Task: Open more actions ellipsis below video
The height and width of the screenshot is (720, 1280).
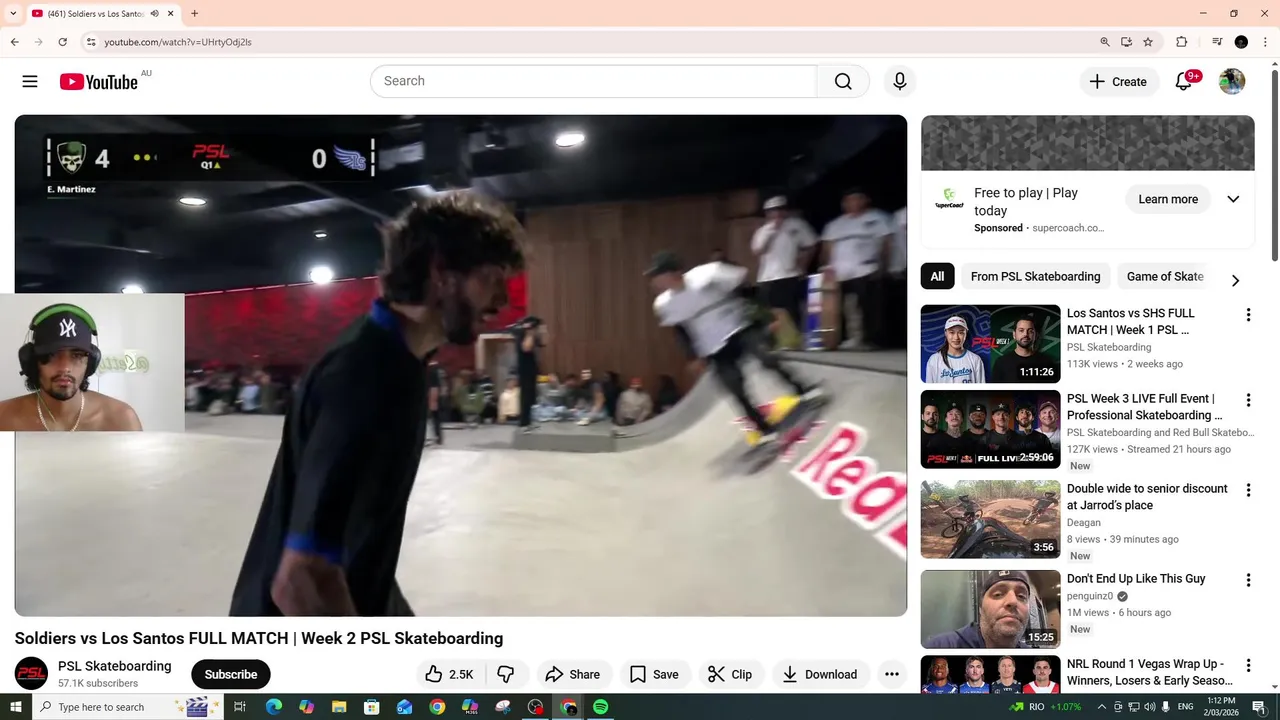Action: click(892, 674)
